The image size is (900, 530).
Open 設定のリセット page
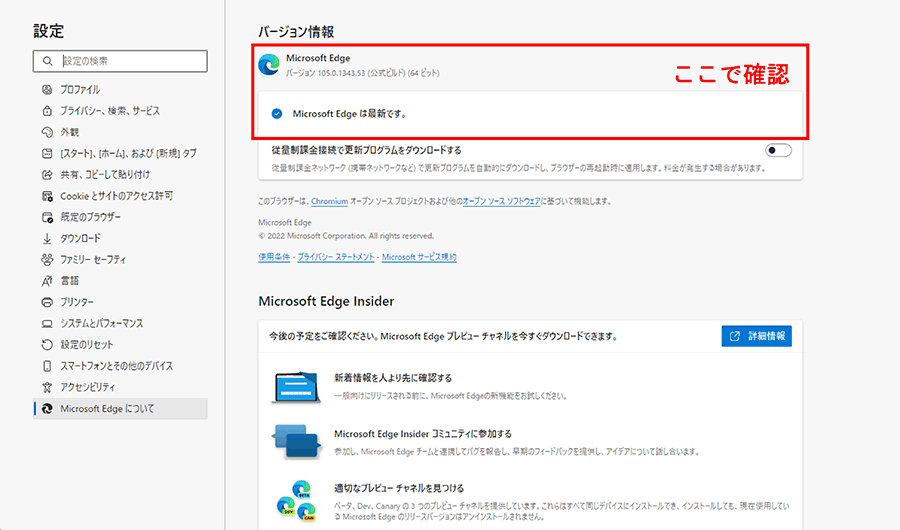[x=87, y=345]
